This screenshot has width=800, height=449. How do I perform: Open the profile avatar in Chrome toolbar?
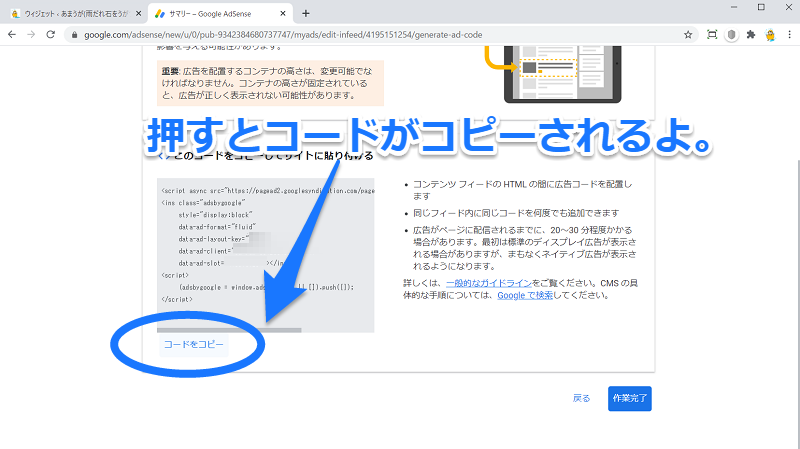click(770, 34)
